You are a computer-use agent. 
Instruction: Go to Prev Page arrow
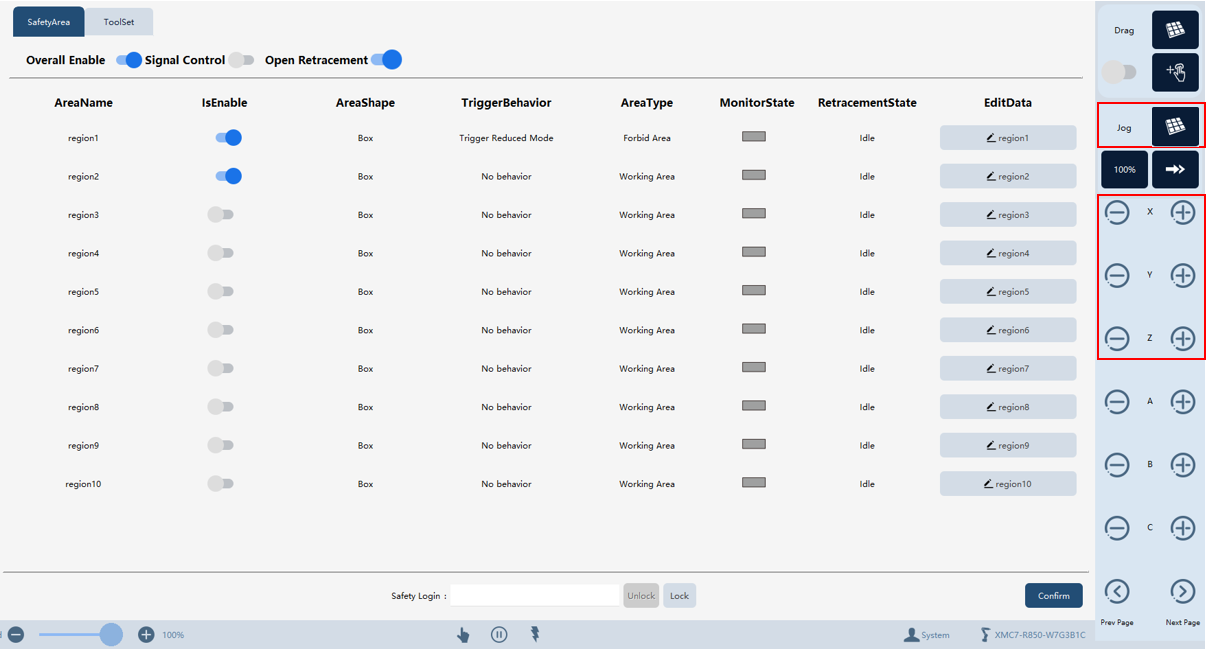pyautogui.click(x=1117, y=591)
